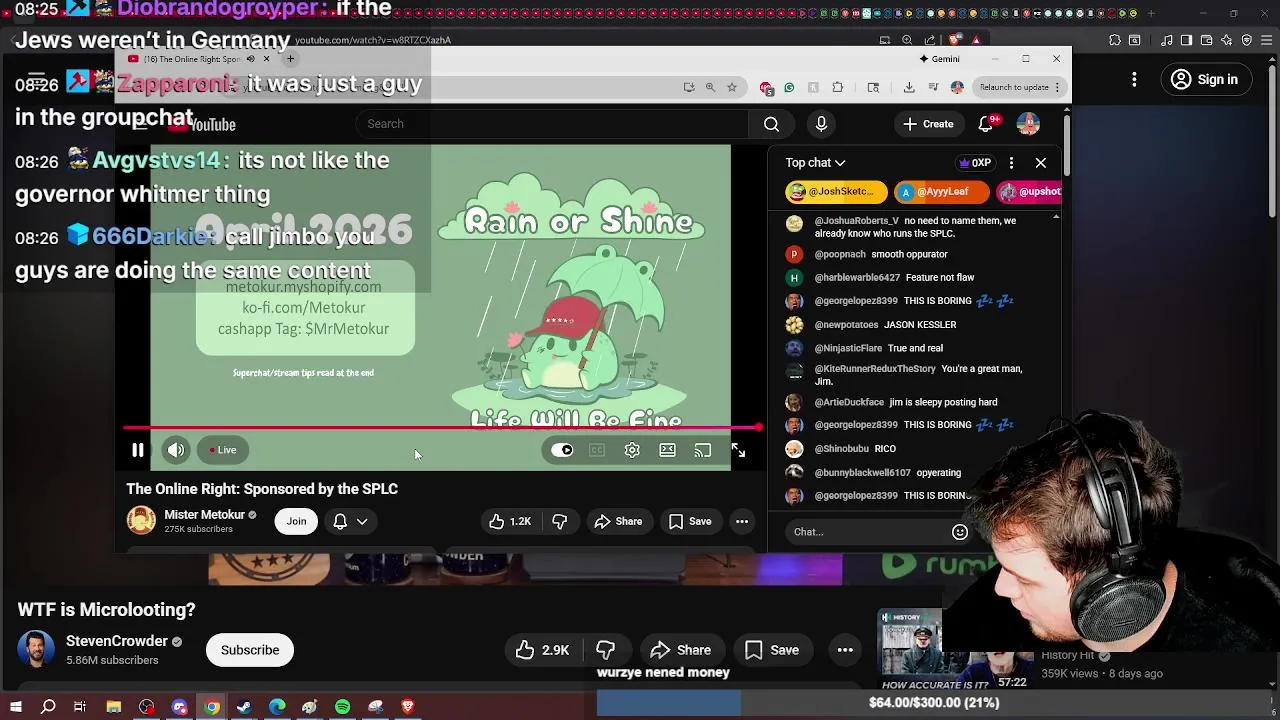The height and width of the screenshot is (720, 1280).
Task: Open the StevenCrowder channel avatar
Action: pos(36,650)
